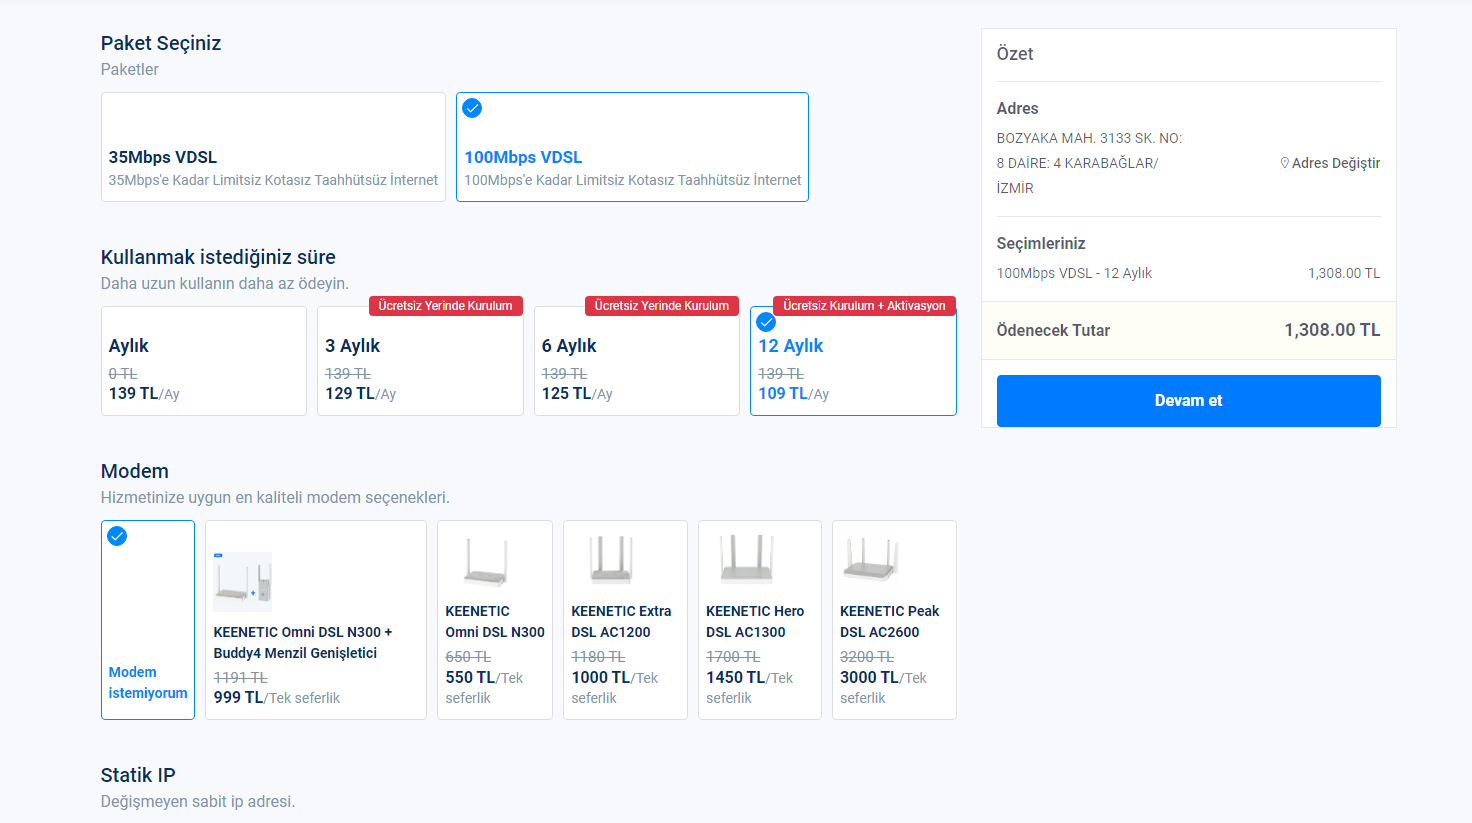Click the checkmark icon on Modem istemiyorum card
Image resolution: width=1472 pixels, height=823 pixels.
pyautogui.click(x=117, y=536)
